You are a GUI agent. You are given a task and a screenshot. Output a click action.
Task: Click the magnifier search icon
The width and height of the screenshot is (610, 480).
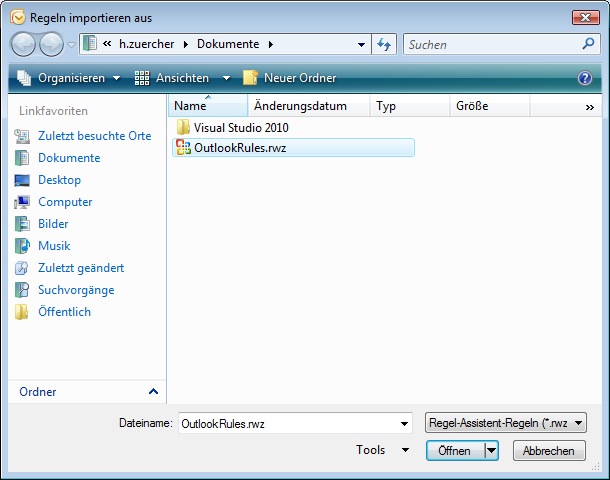pos(588,44)
